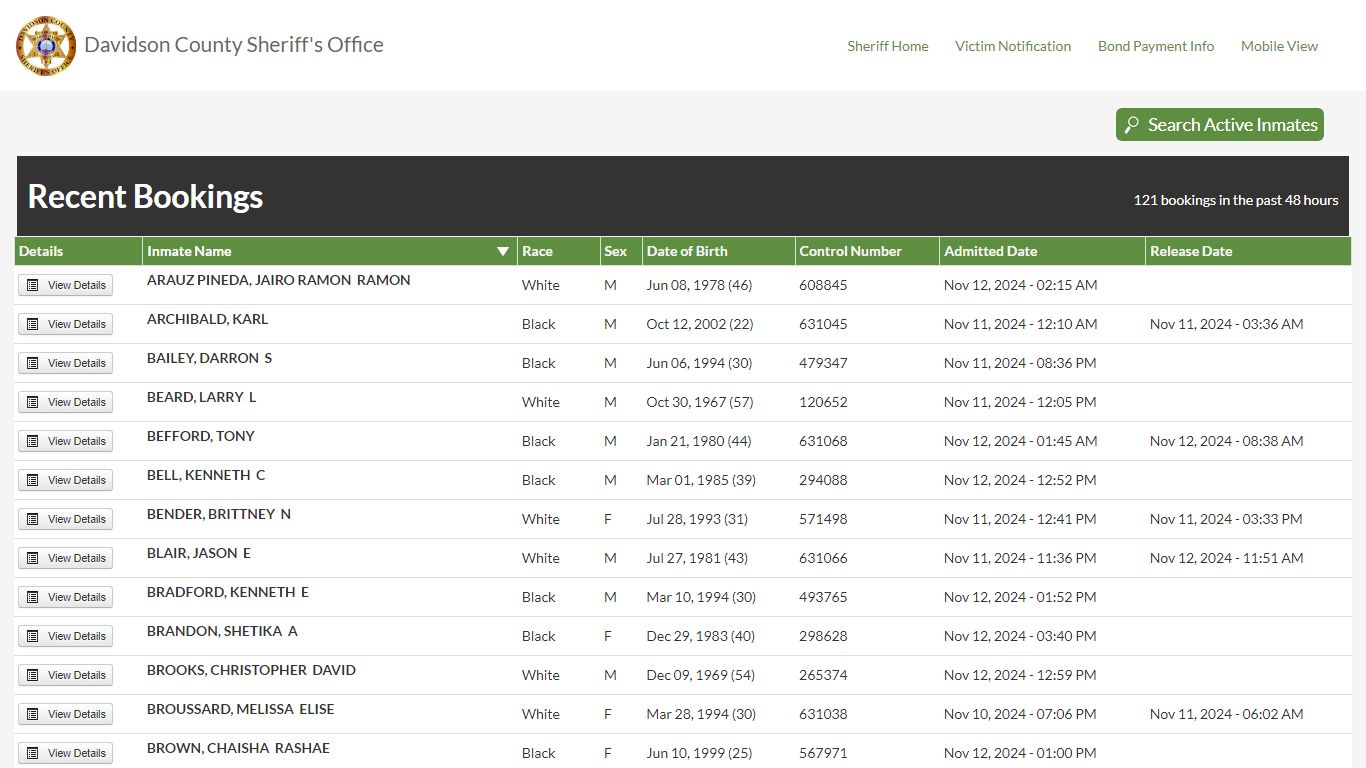Image resolution: width=1366 pixels, height=768 pixels.
Task: Toggle sort arrow on Inmate Name column
Action: [503, 252]
